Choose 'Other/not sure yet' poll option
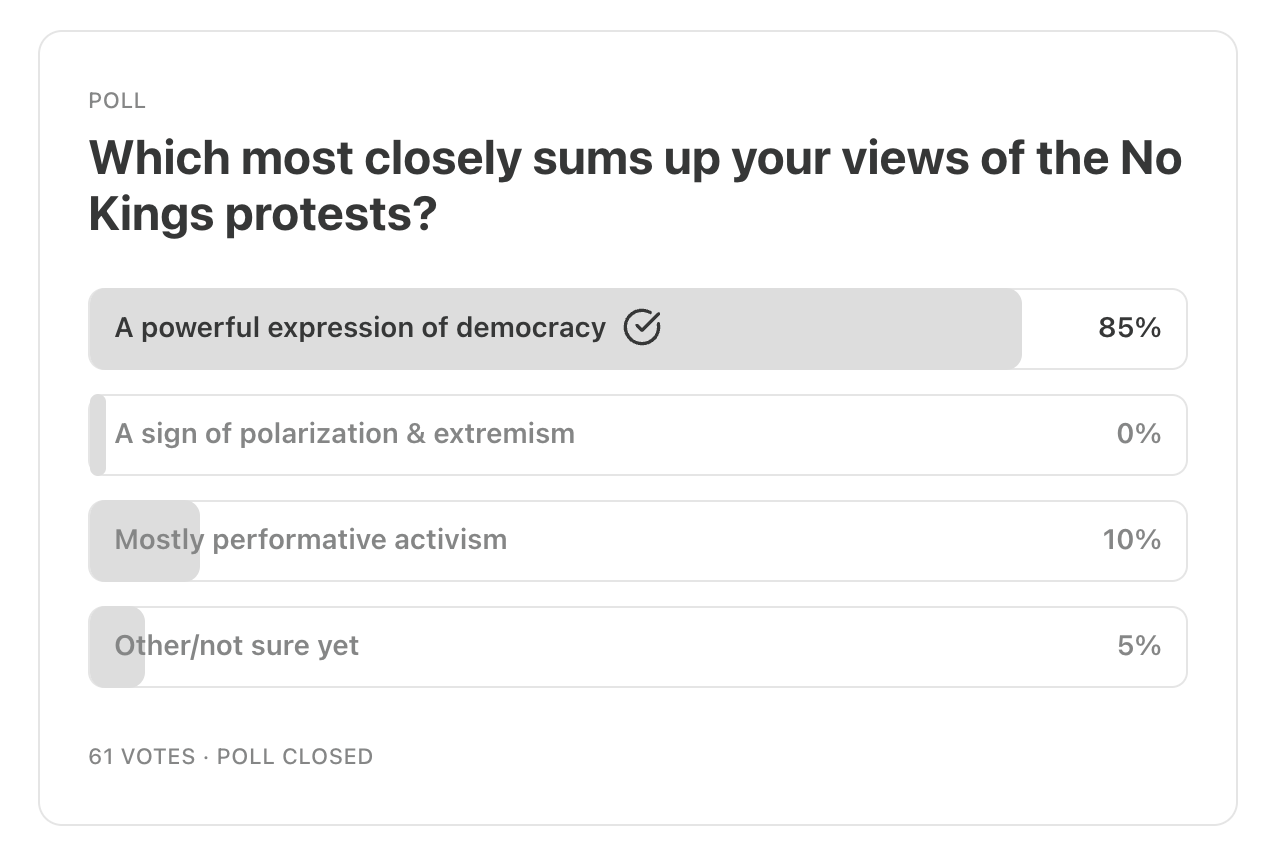The width and height of the screenshot is (1276, 868). point(638,647)
